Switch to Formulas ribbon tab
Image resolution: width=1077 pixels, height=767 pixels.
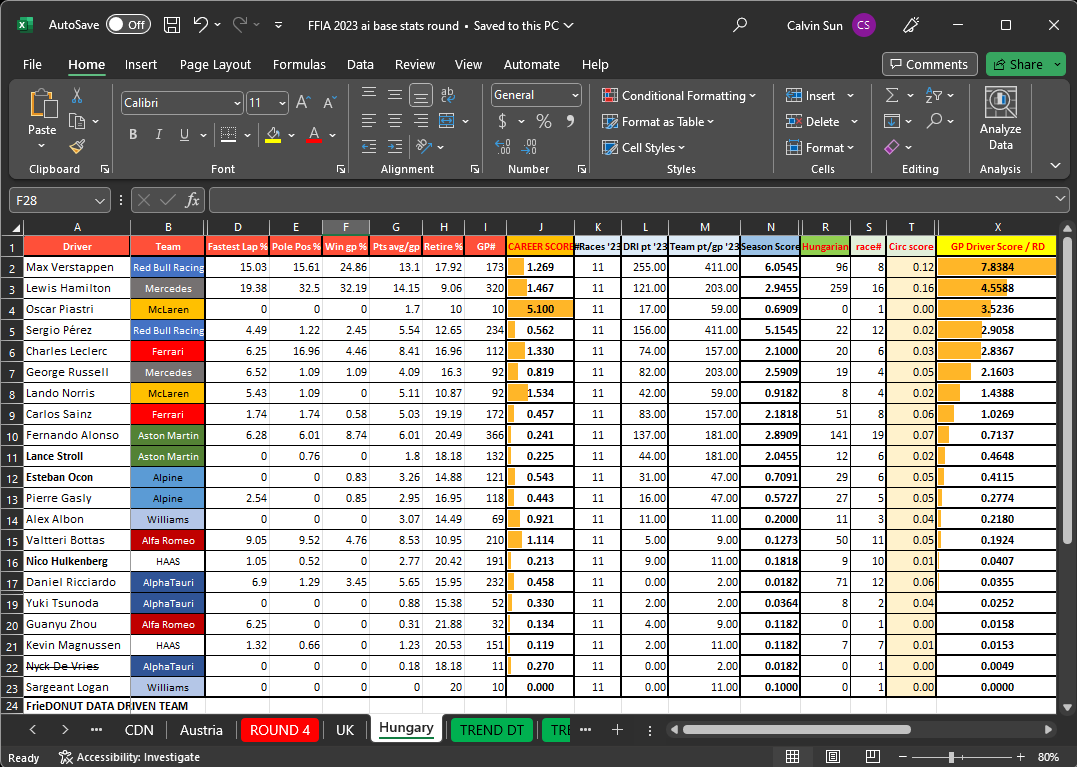[x=299, y=65]
